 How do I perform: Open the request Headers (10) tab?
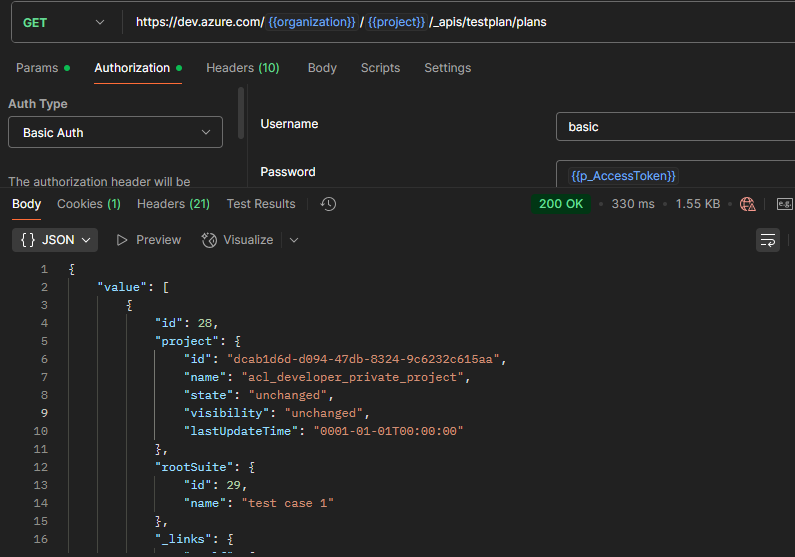242,68
